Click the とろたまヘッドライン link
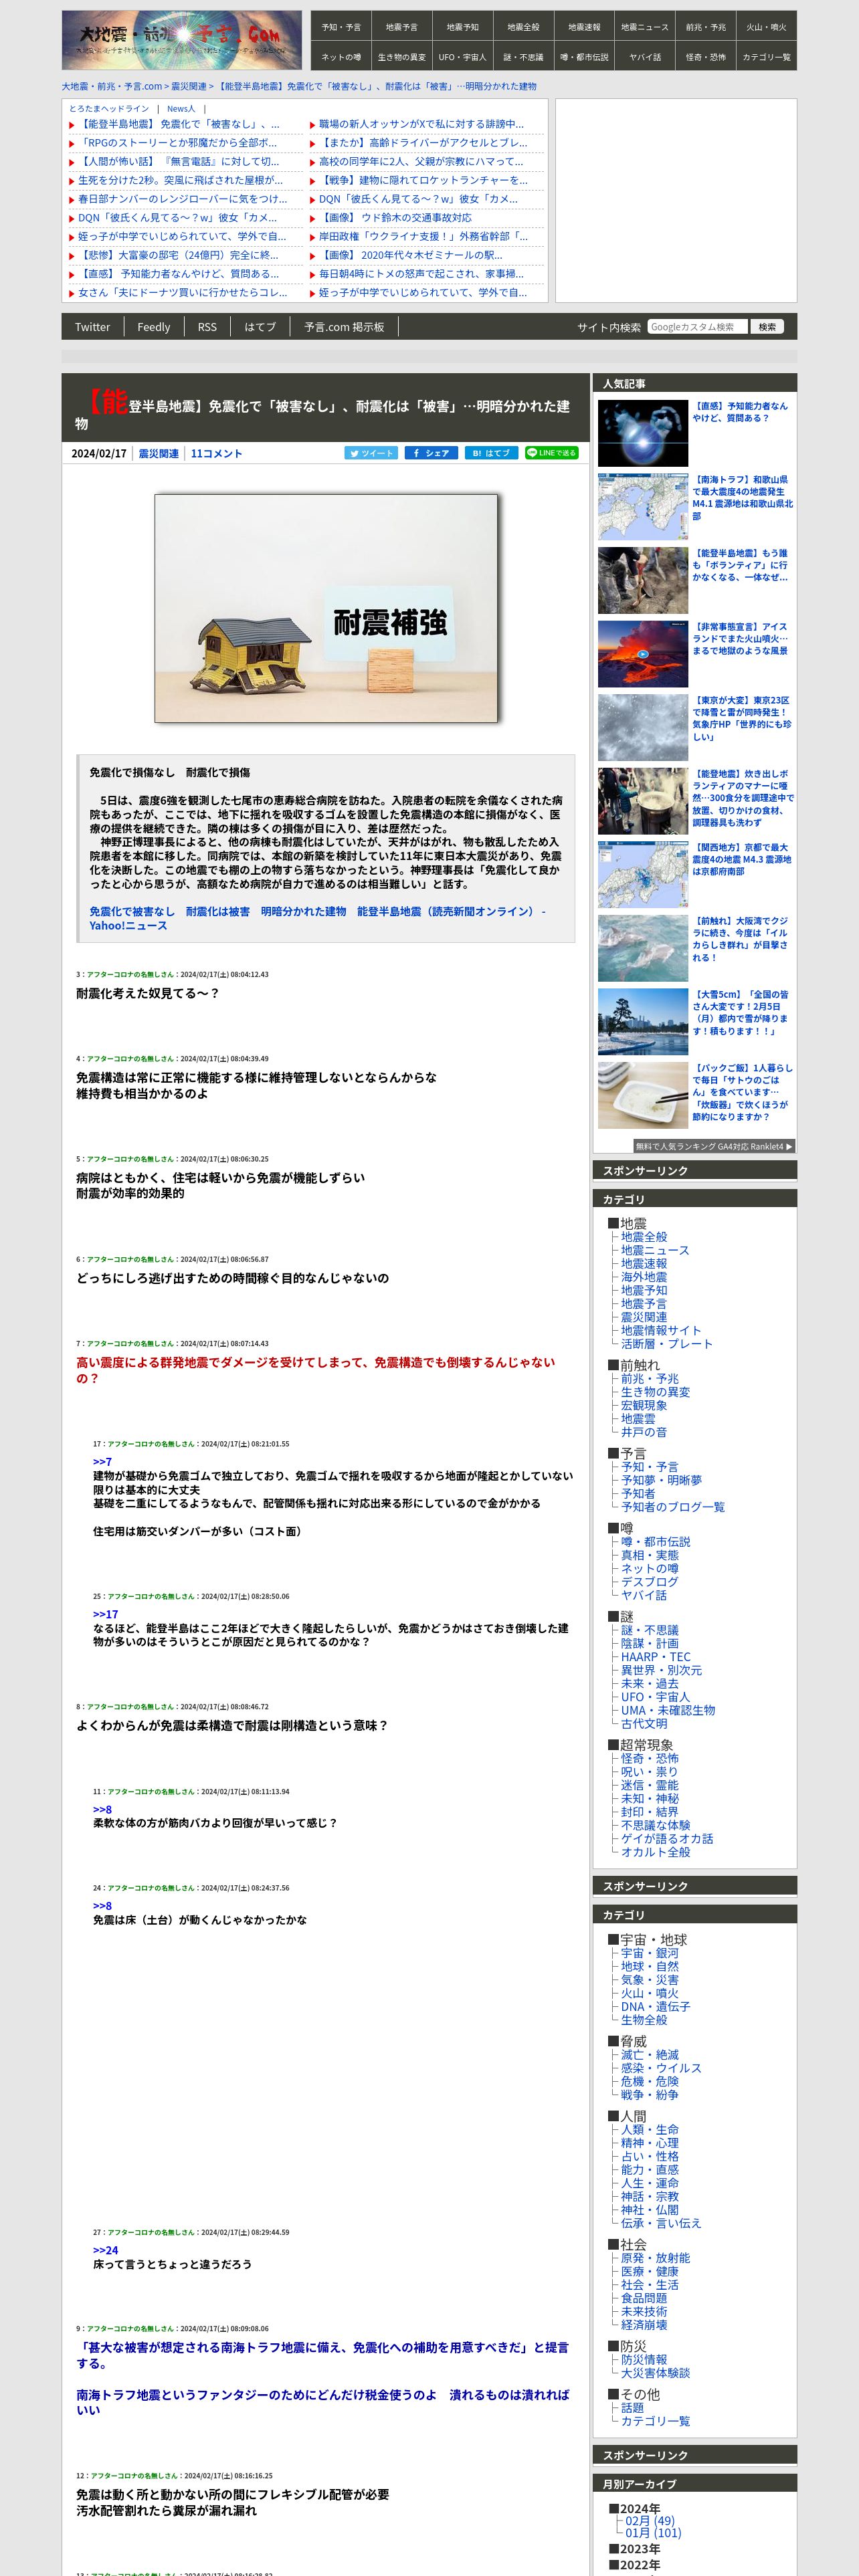Viewport: 859px width, 2576px height. point(109,109)
